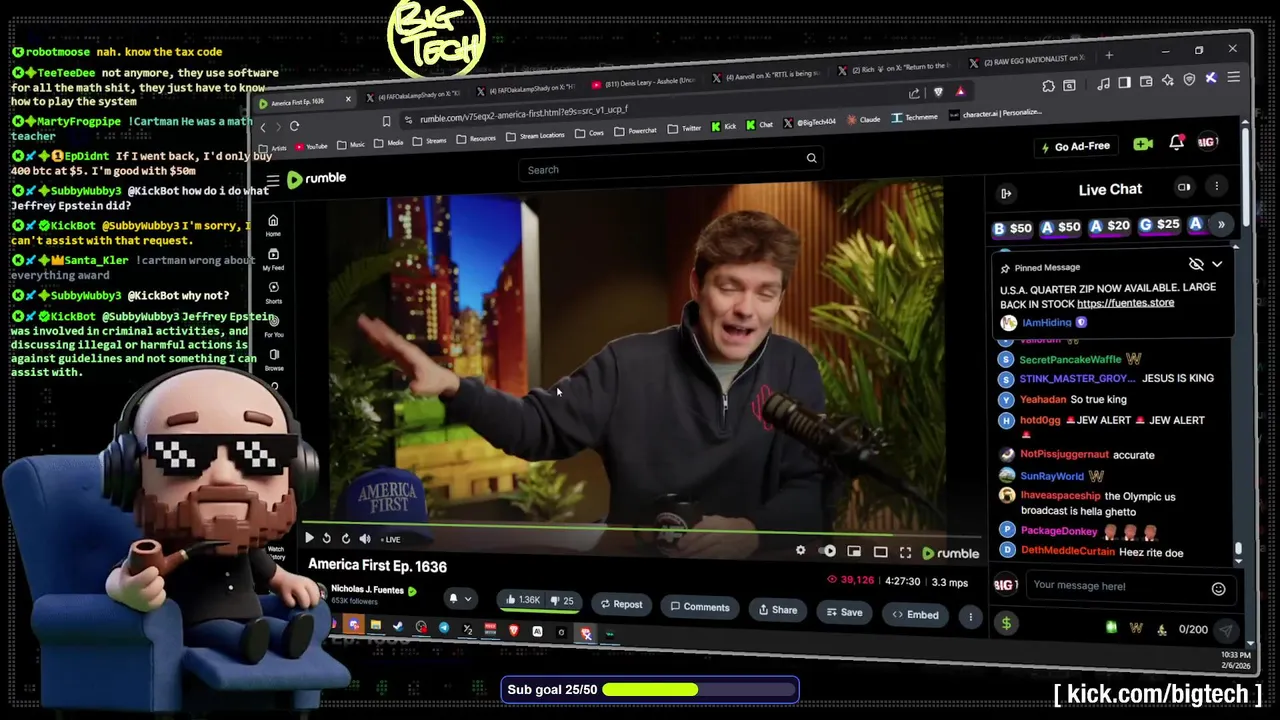Switch to Denis Leary YouTube tab
1280x720 pixels.
click(645, 82)
